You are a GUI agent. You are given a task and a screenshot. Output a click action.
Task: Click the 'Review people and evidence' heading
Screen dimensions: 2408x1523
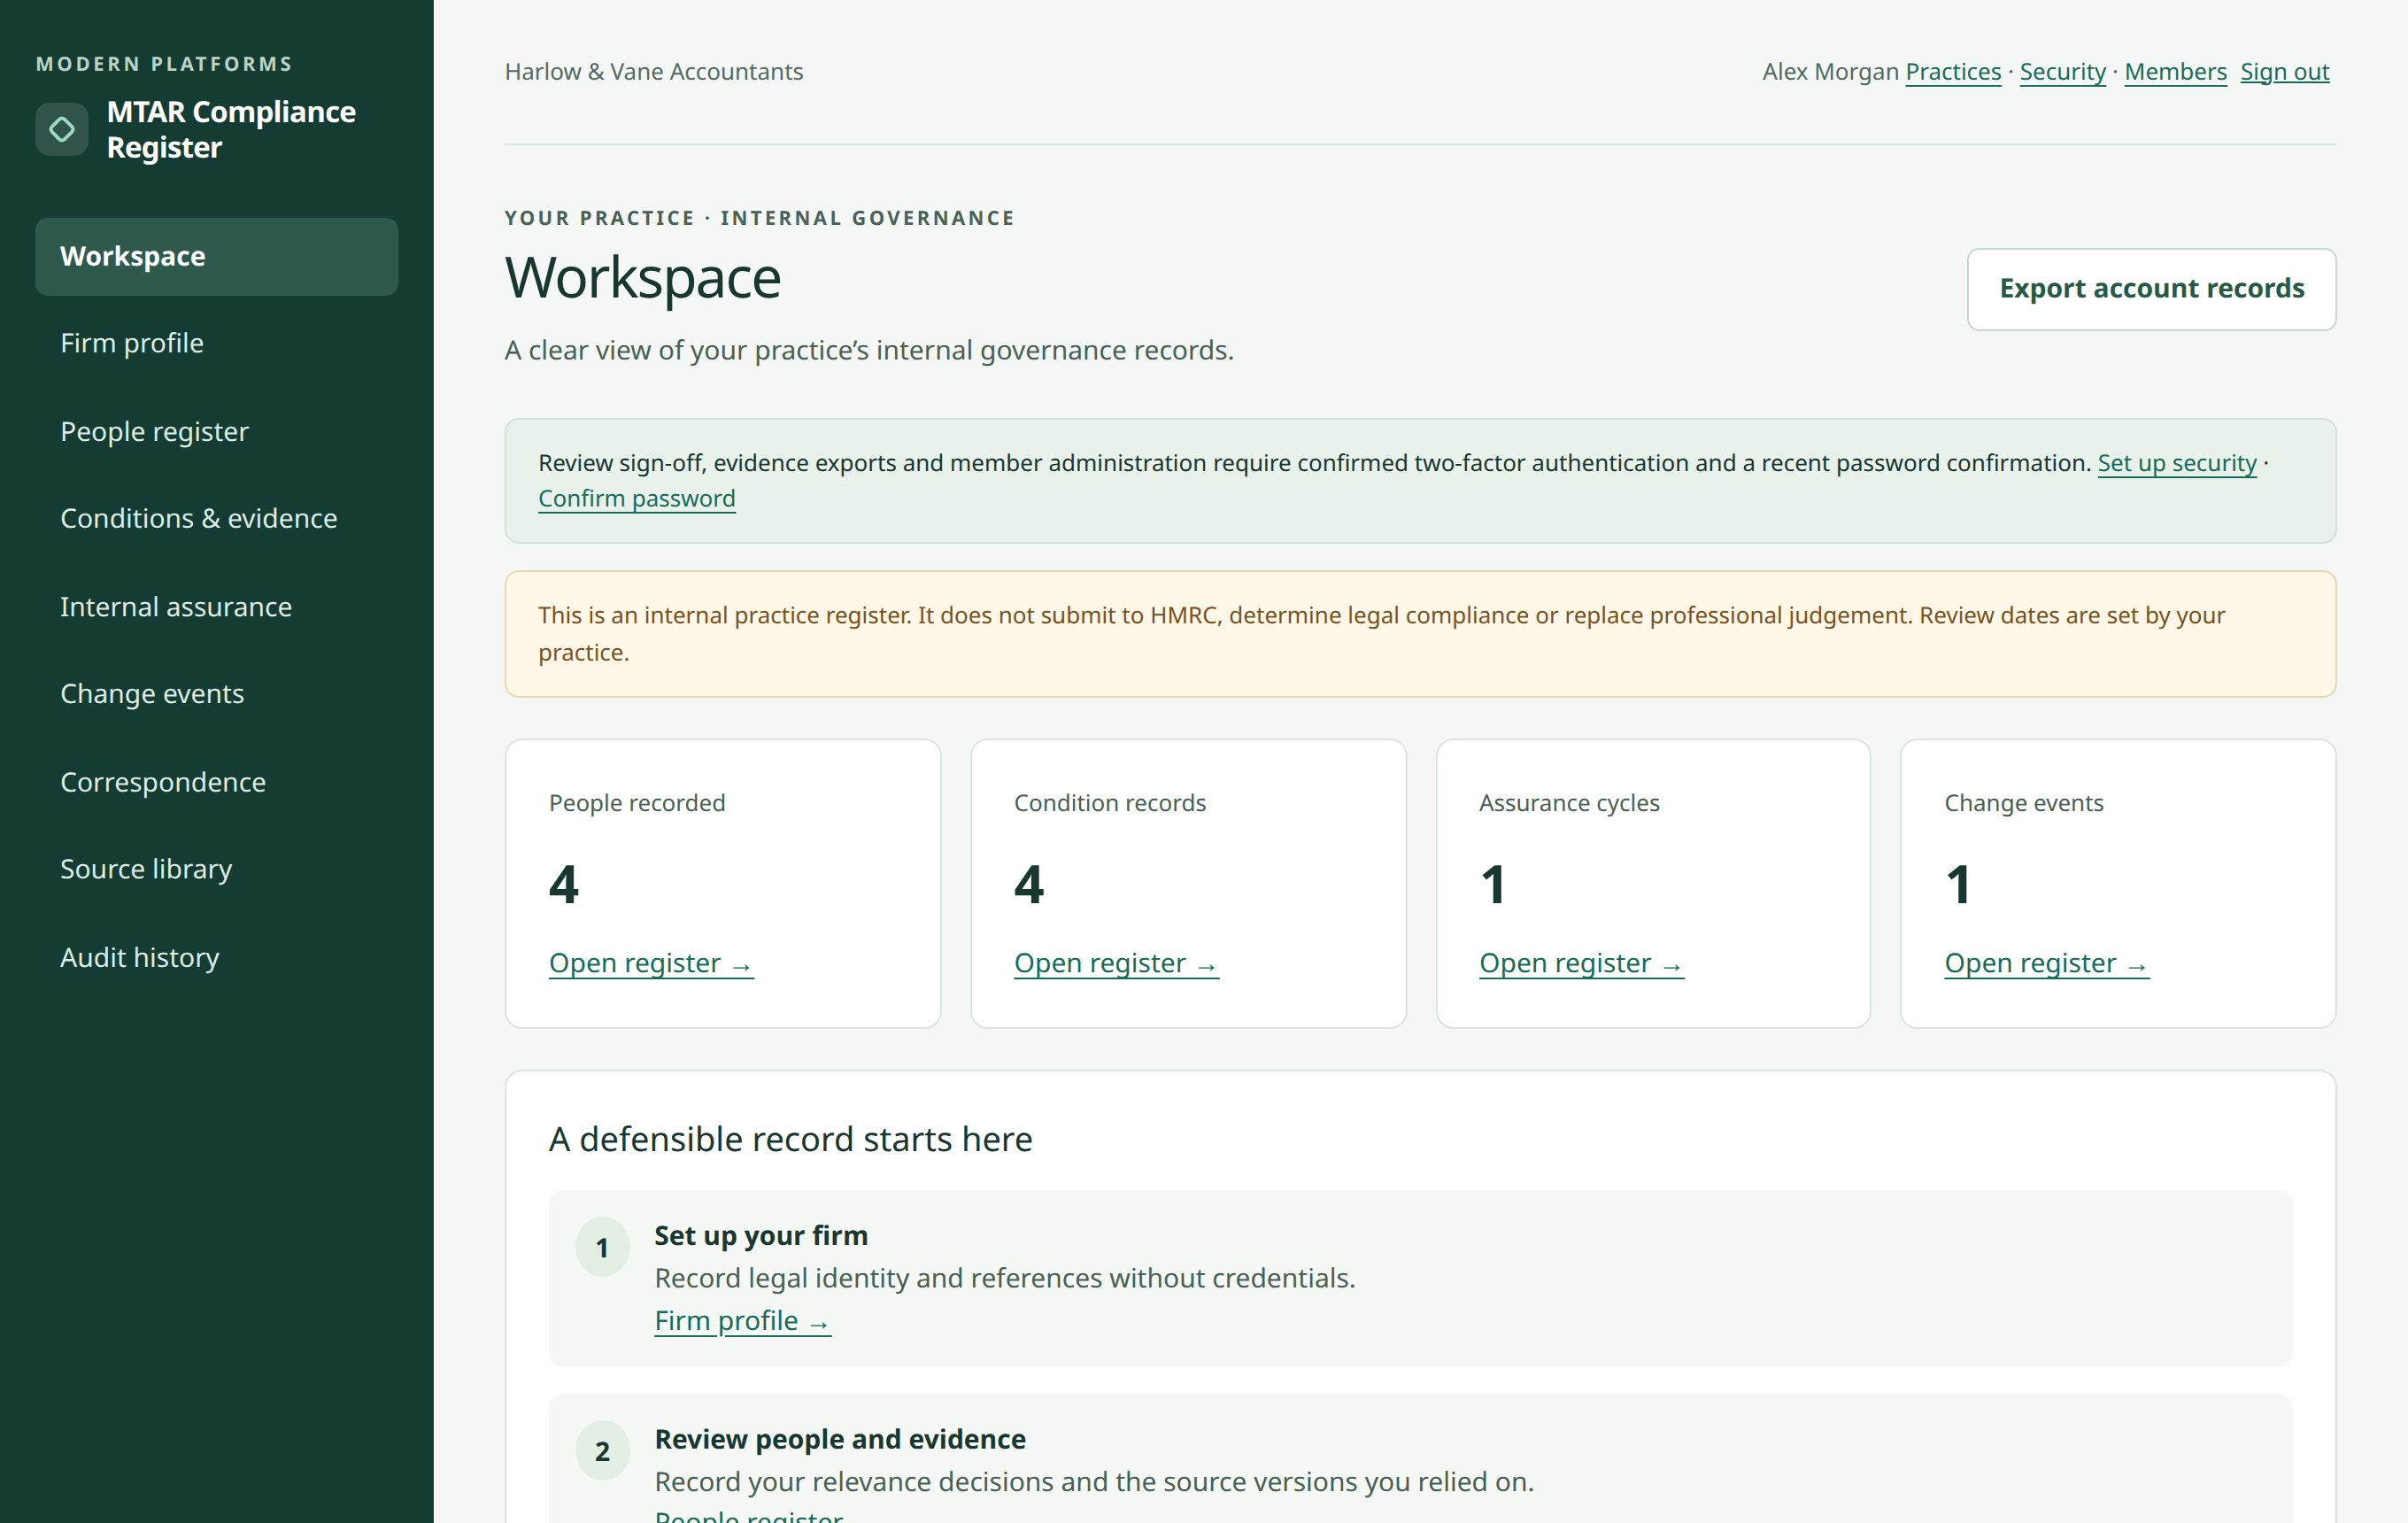click(840, 1439)
